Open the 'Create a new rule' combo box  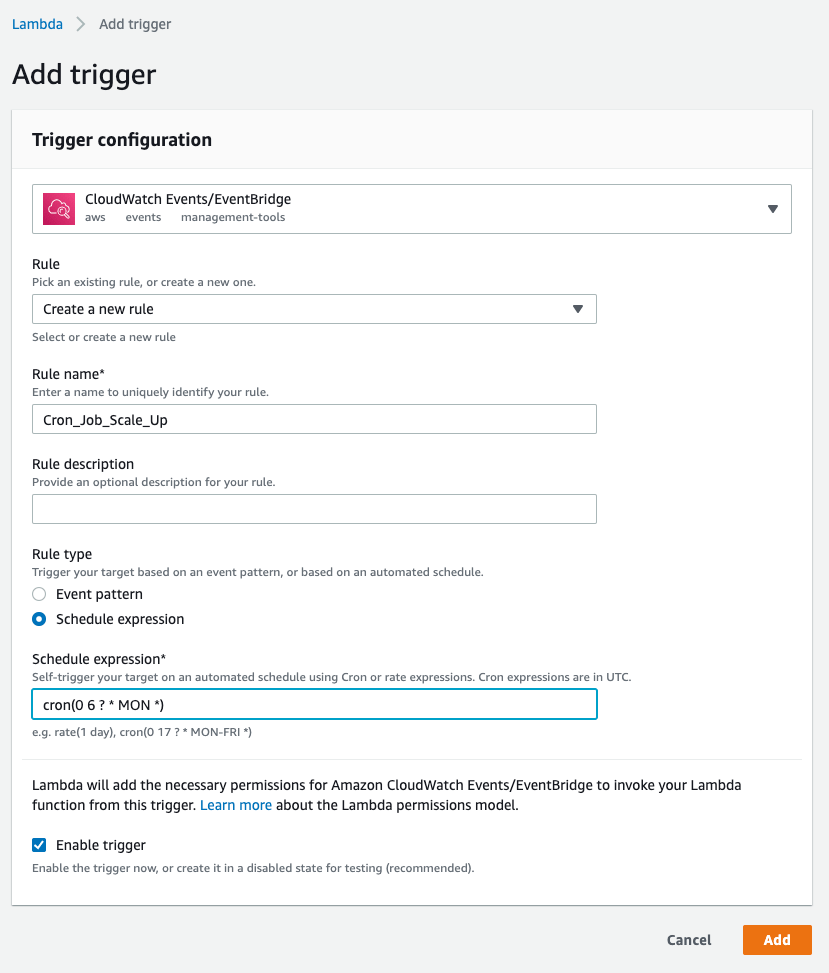pyautogui.click(x=300, y=309)
